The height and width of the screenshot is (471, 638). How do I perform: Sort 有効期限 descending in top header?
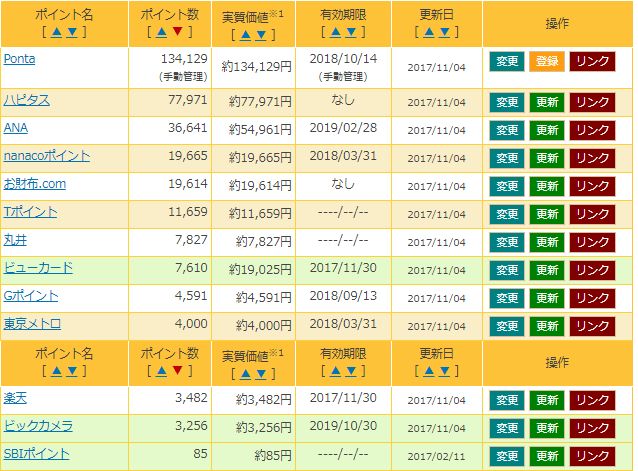[x=351, y=32]
